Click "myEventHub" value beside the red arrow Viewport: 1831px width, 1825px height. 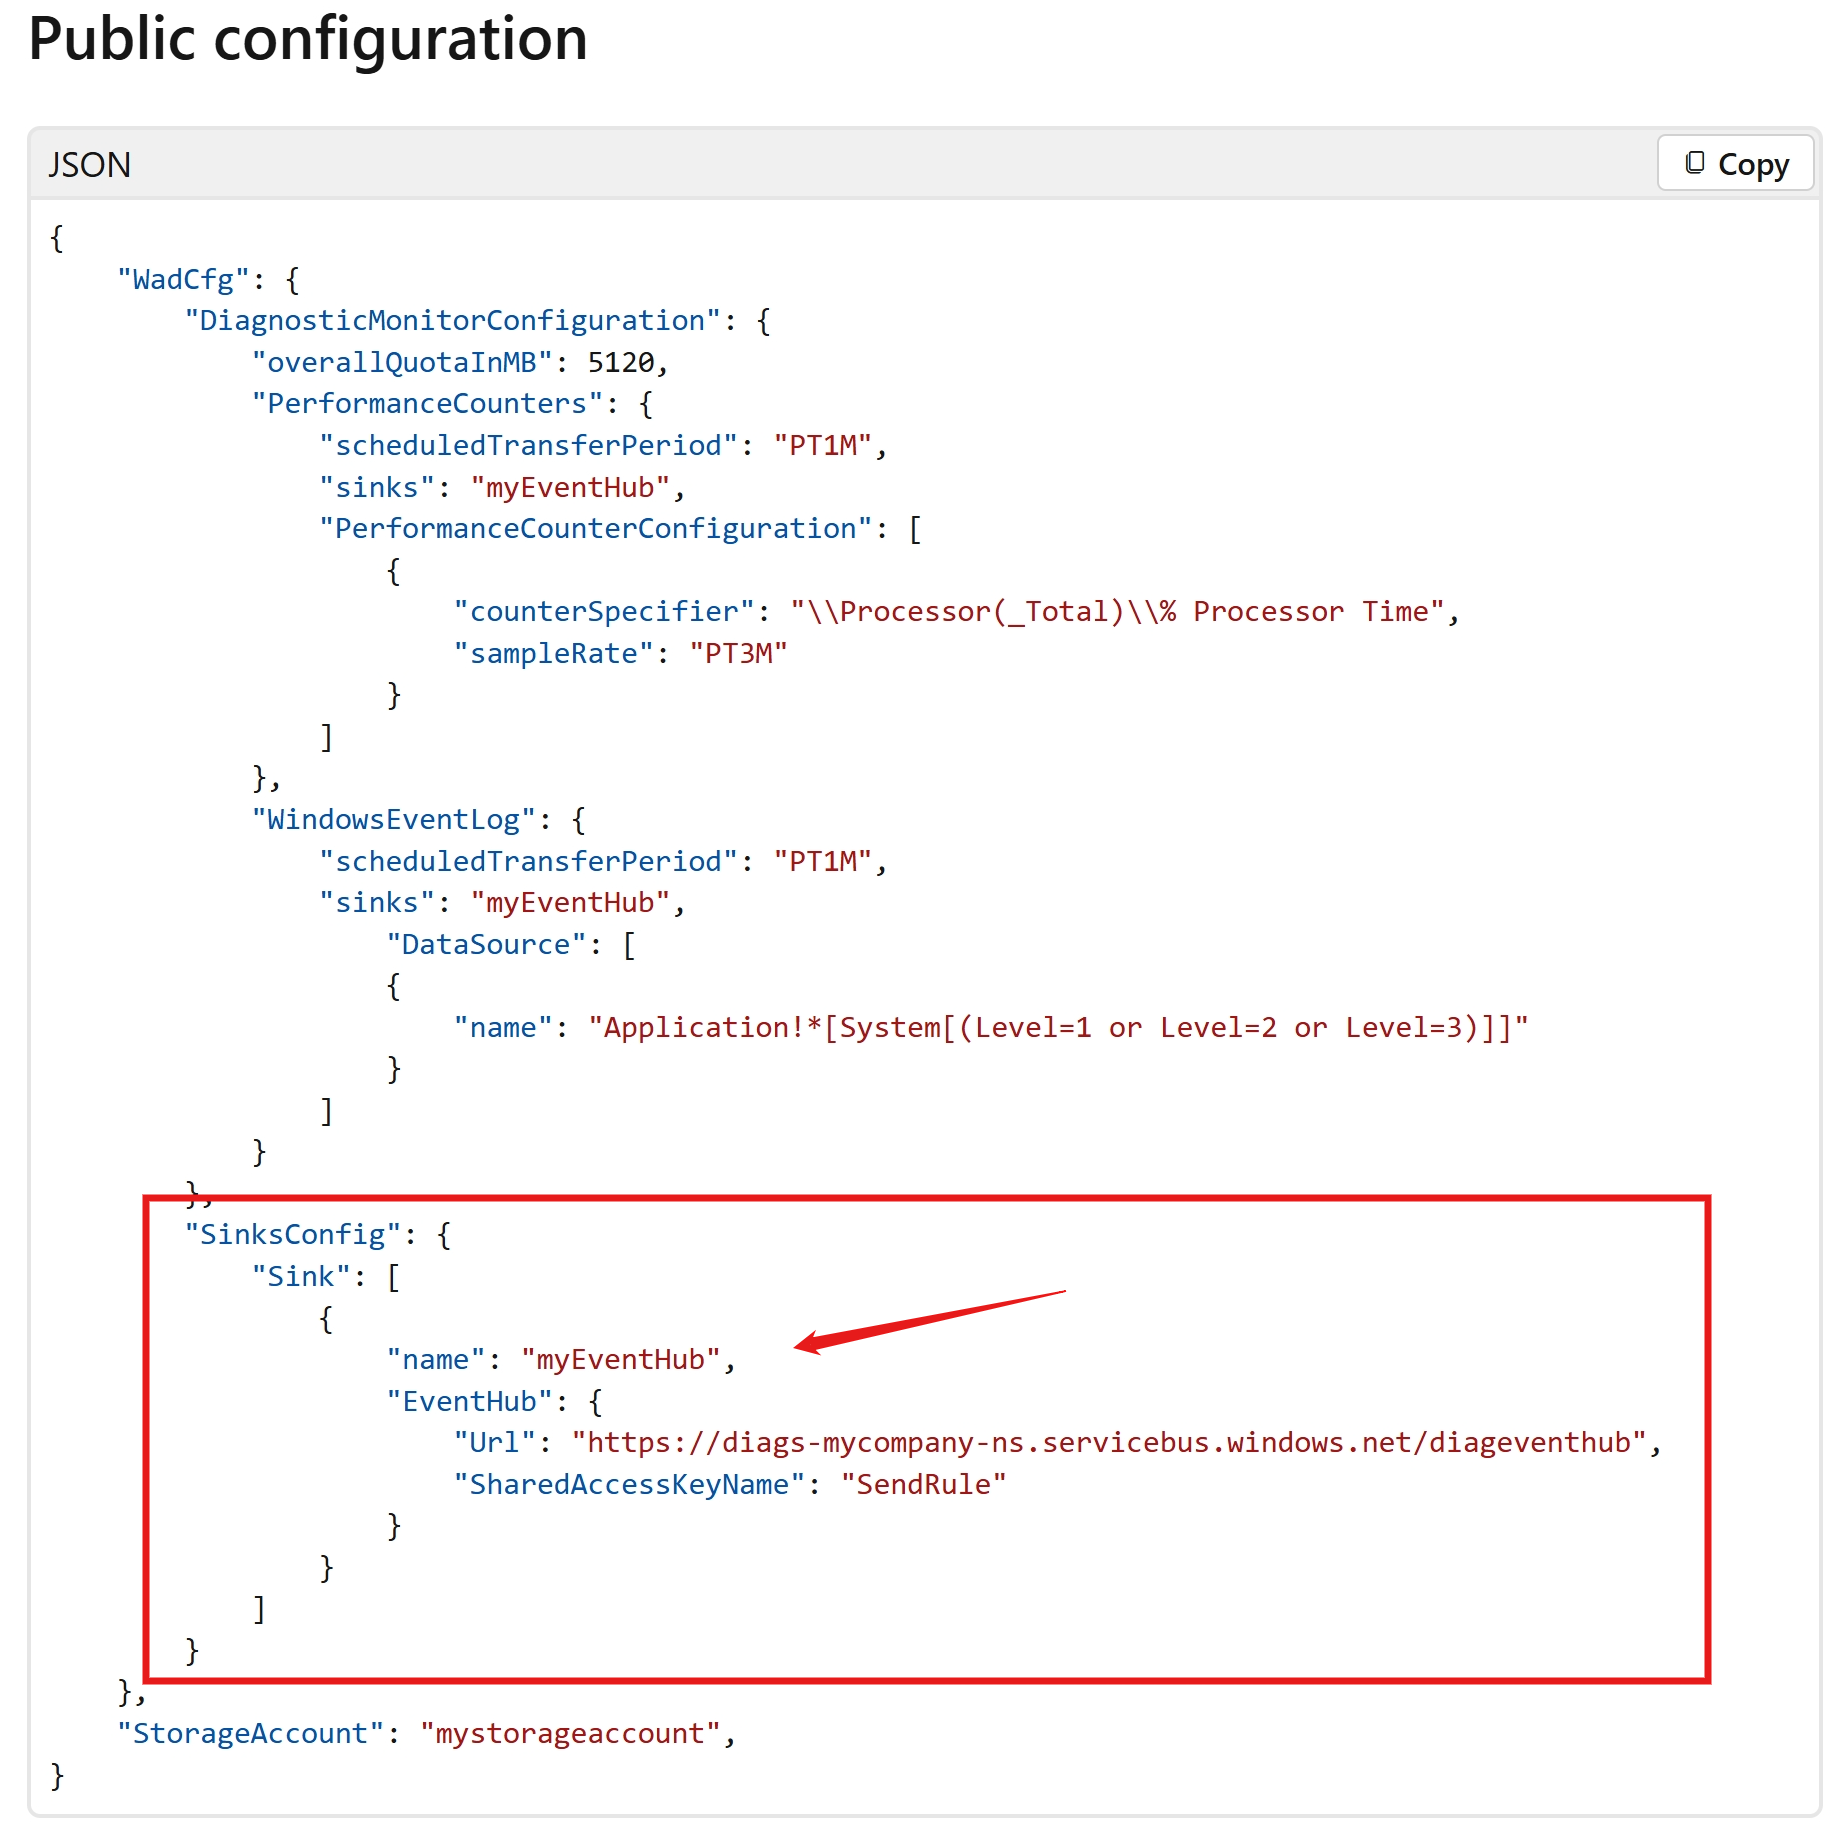(x=620, y=1360)
